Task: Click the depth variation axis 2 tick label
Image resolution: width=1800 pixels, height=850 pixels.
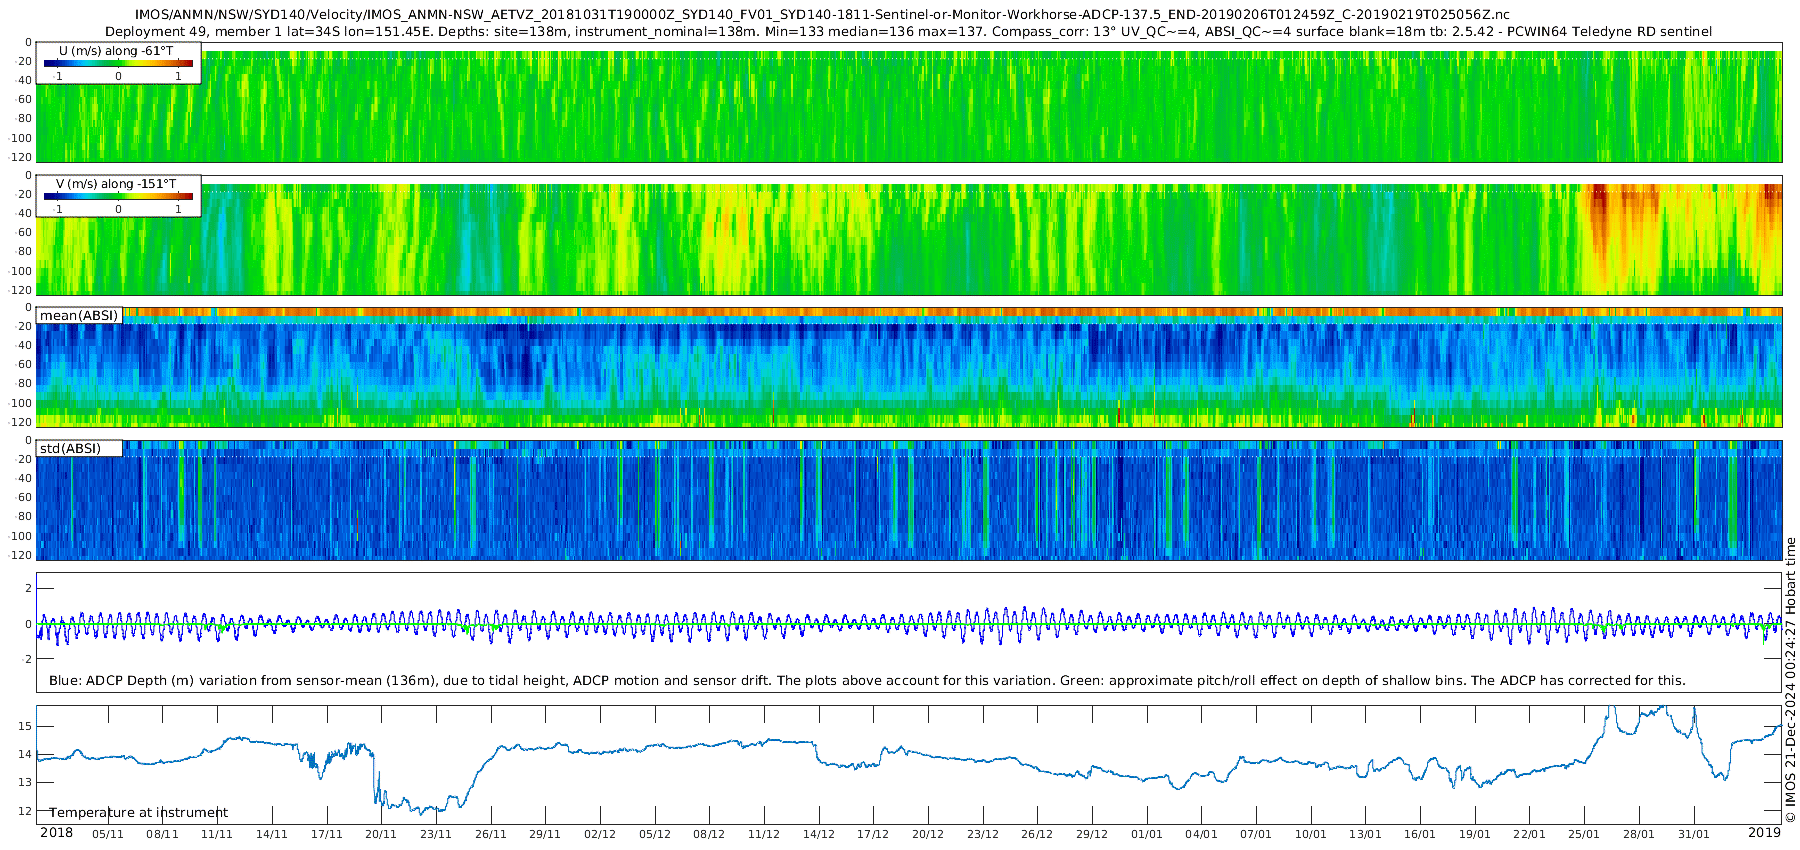Action: [x=28, y=589]
